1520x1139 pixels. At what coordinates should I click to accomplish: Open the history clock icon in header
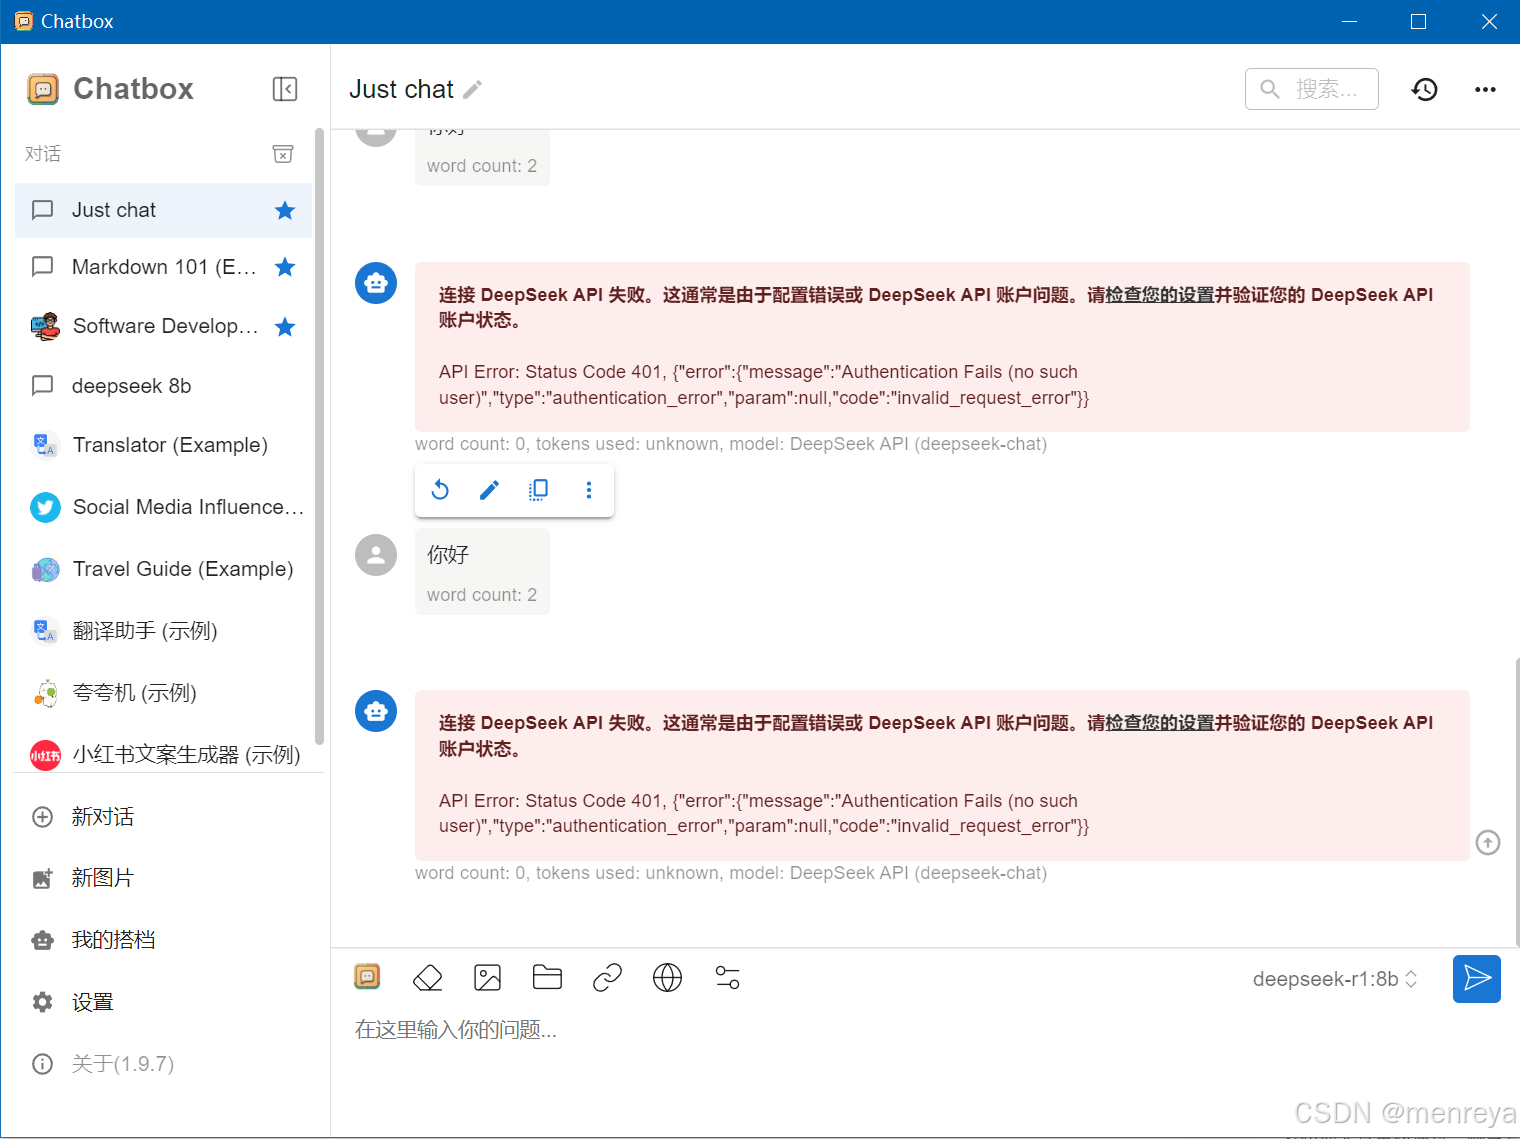[x=1425, y=89]
